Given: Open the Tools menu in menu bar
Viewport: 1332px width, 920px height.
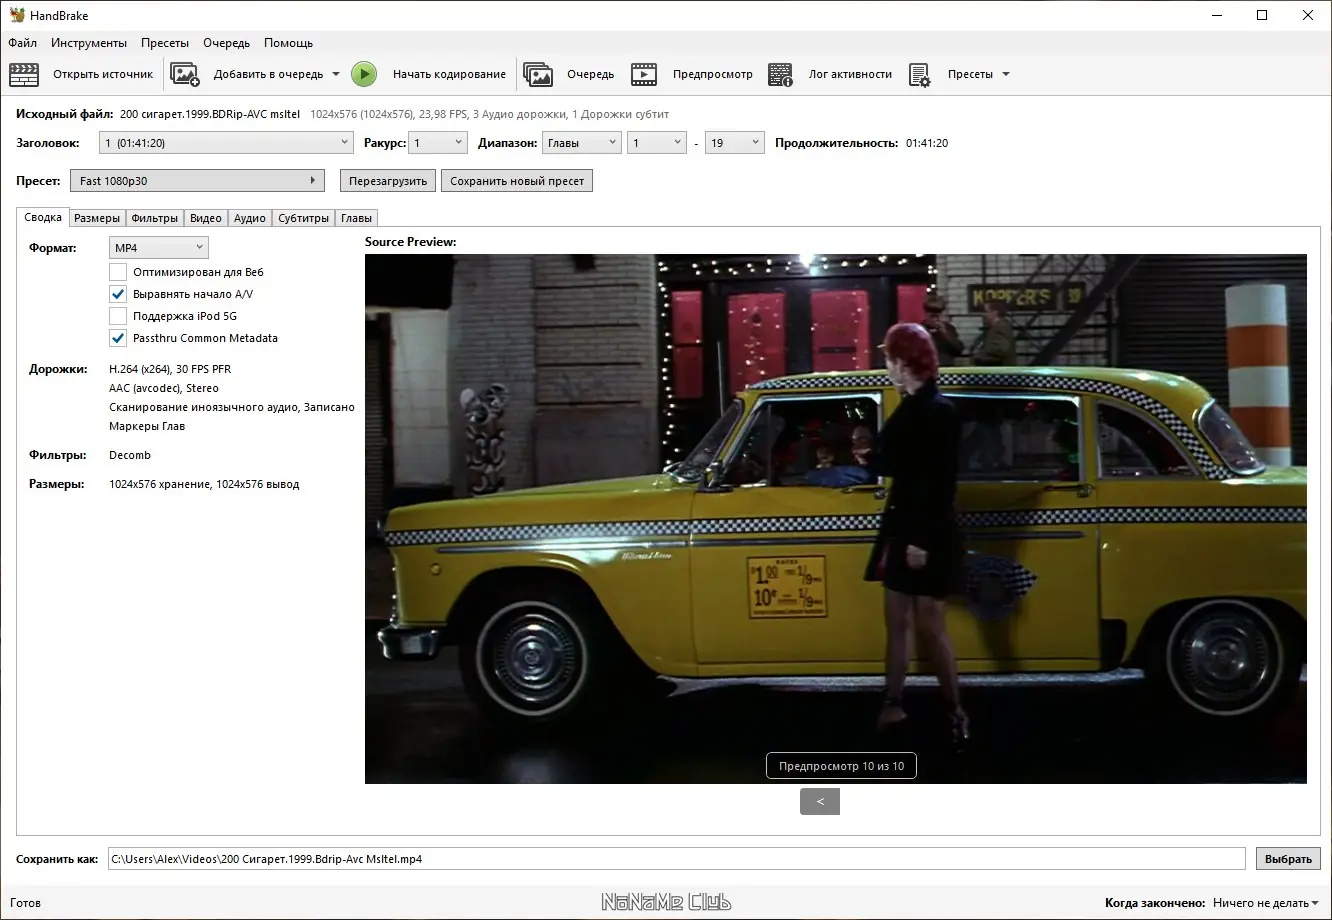Looking at the screenshot, I should point(89,43).
